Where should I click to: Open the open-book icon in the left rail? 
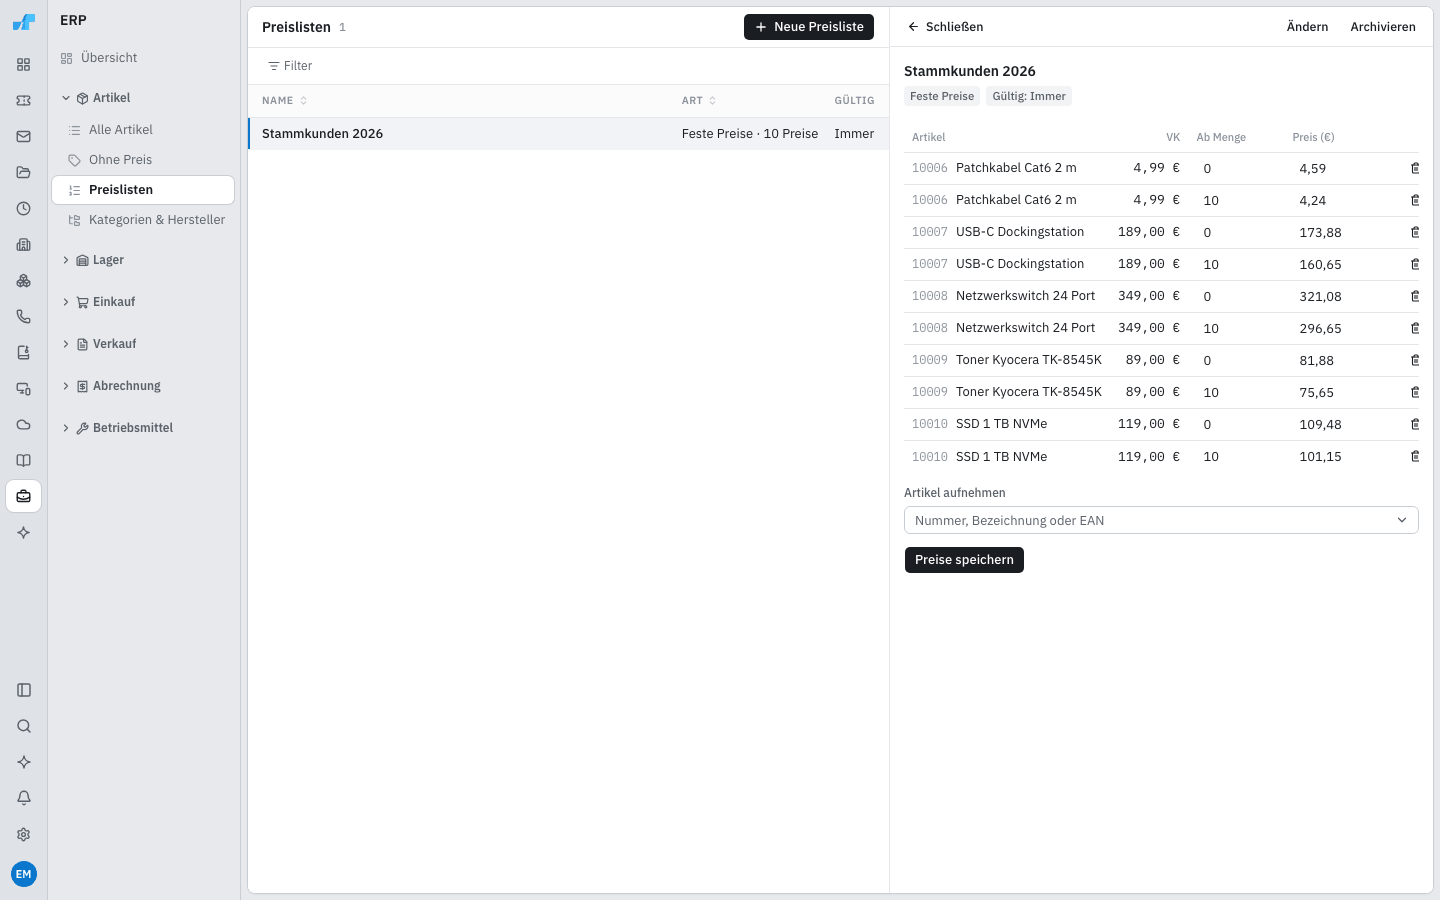[x=24, y=461]
